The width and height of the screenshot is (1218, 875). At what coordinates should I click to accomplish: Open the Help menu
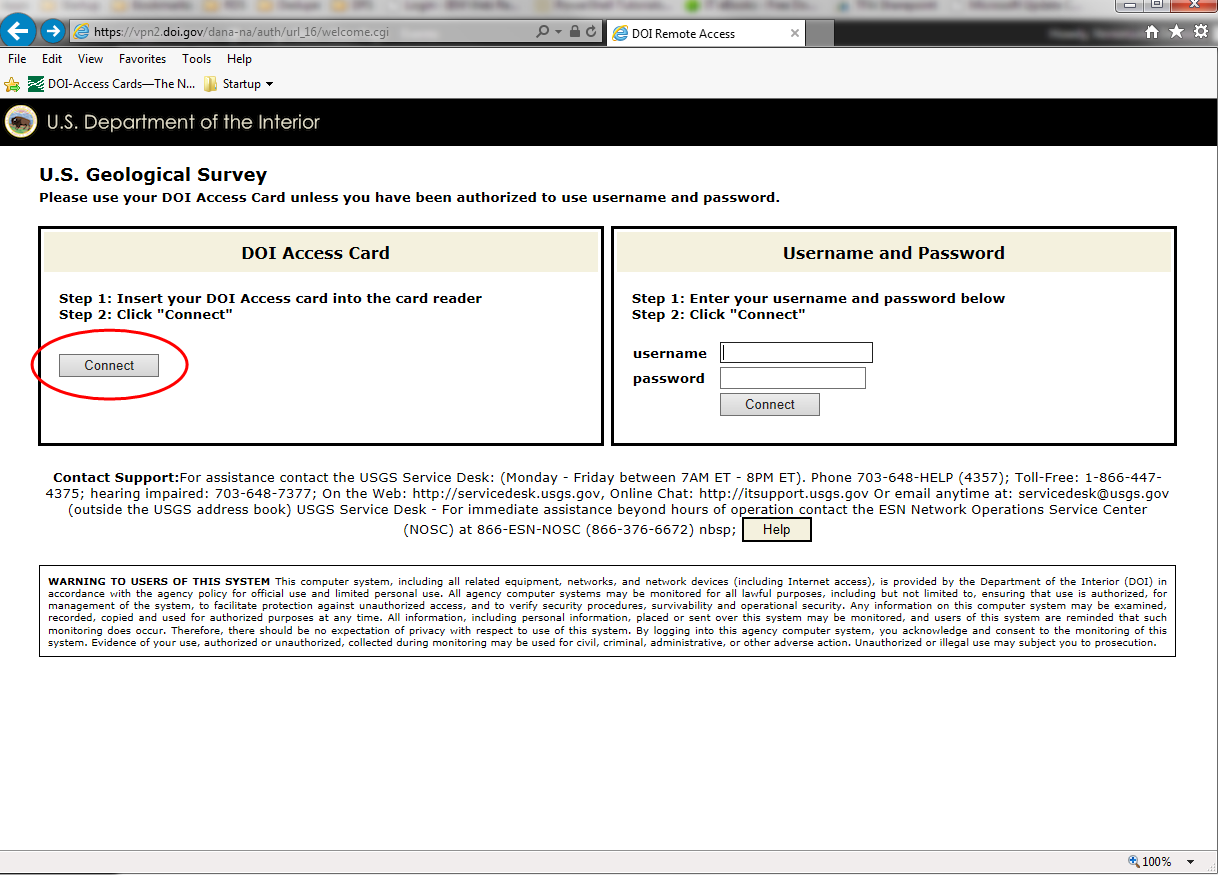240,59
